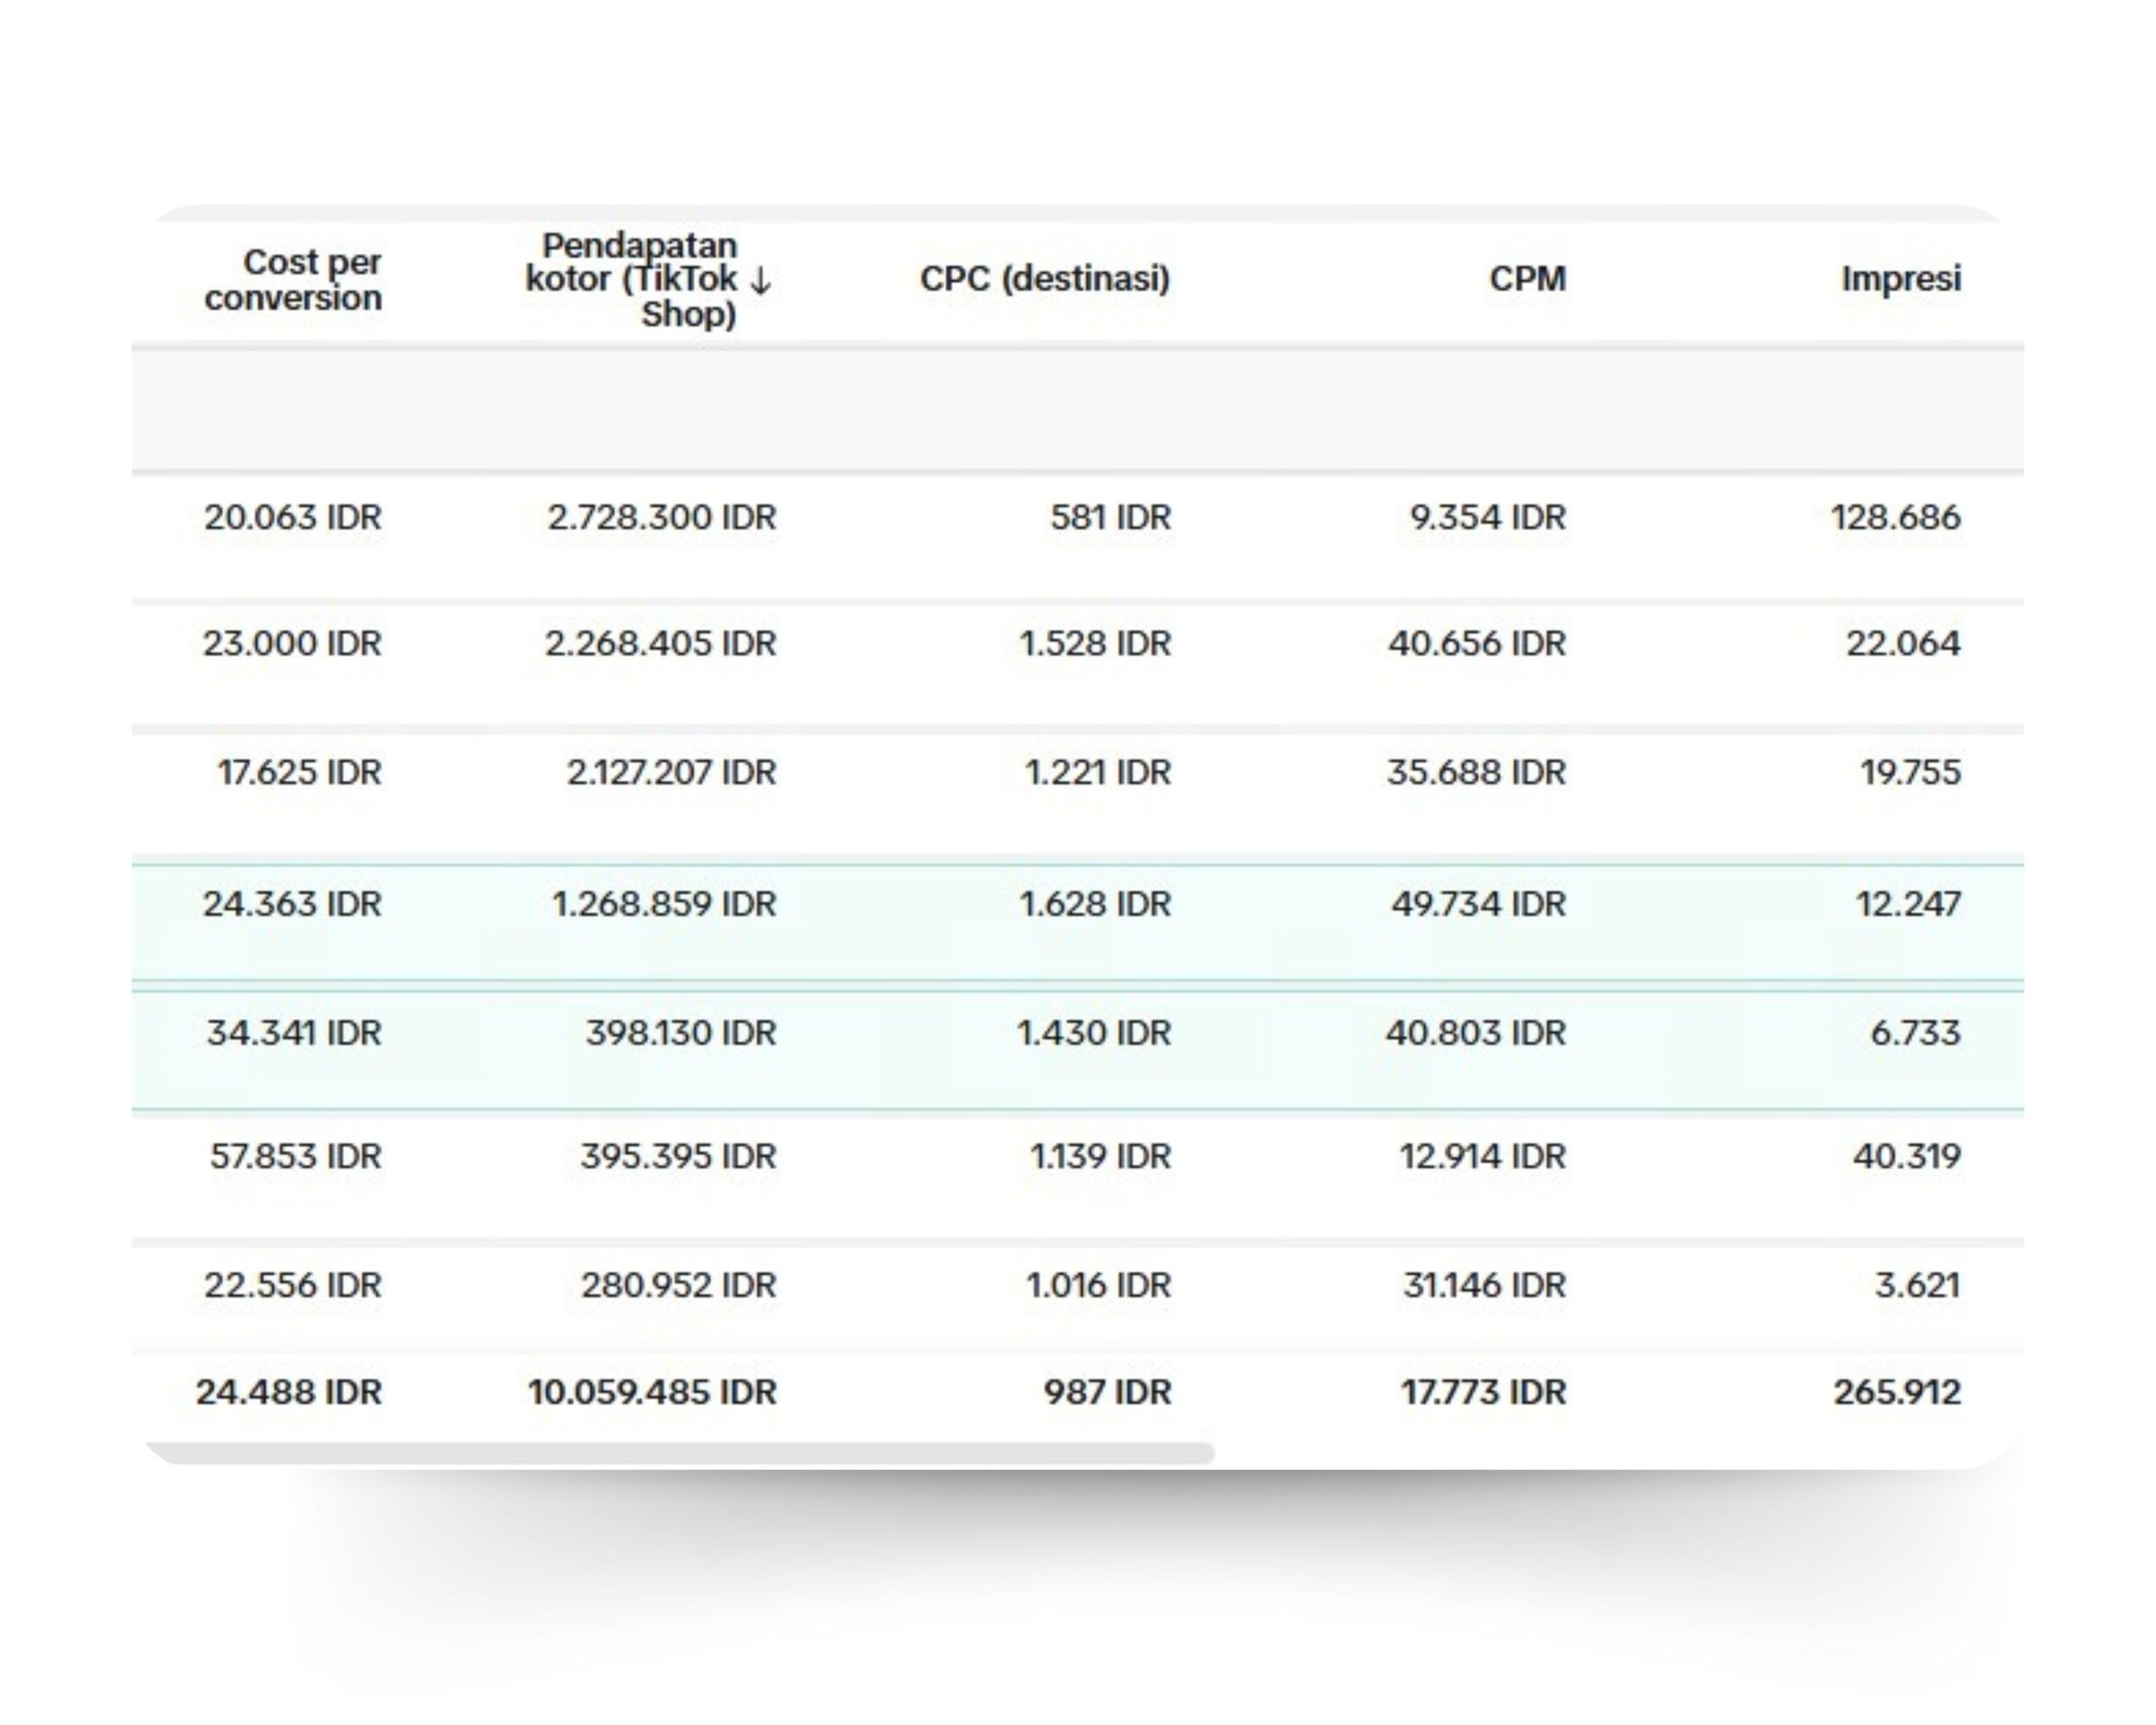Click the 40.319 impressions cell
Screen dimensions: 2156x1725
click(x=1906, y=1156)
